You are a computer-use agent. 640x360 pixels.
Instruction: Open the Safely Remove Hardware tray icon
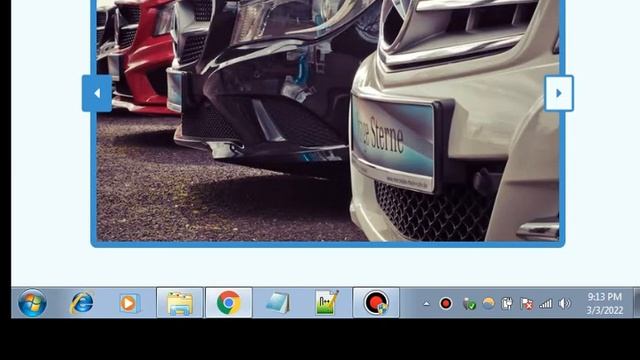tap(469, 304)
